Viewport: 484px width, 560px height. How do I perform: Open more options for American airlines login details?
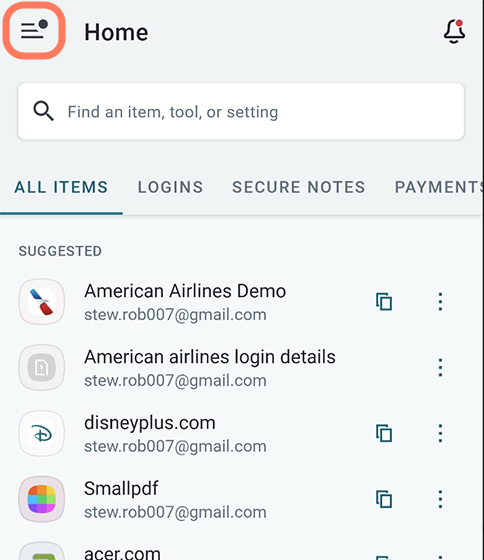[440, 368]
